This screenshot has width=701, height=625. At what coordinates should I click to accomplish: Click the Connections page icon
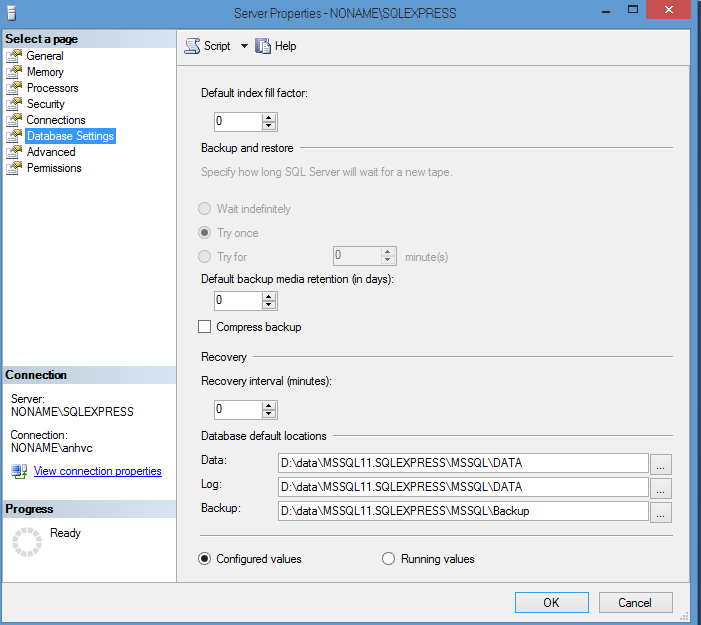coord(14,120)
